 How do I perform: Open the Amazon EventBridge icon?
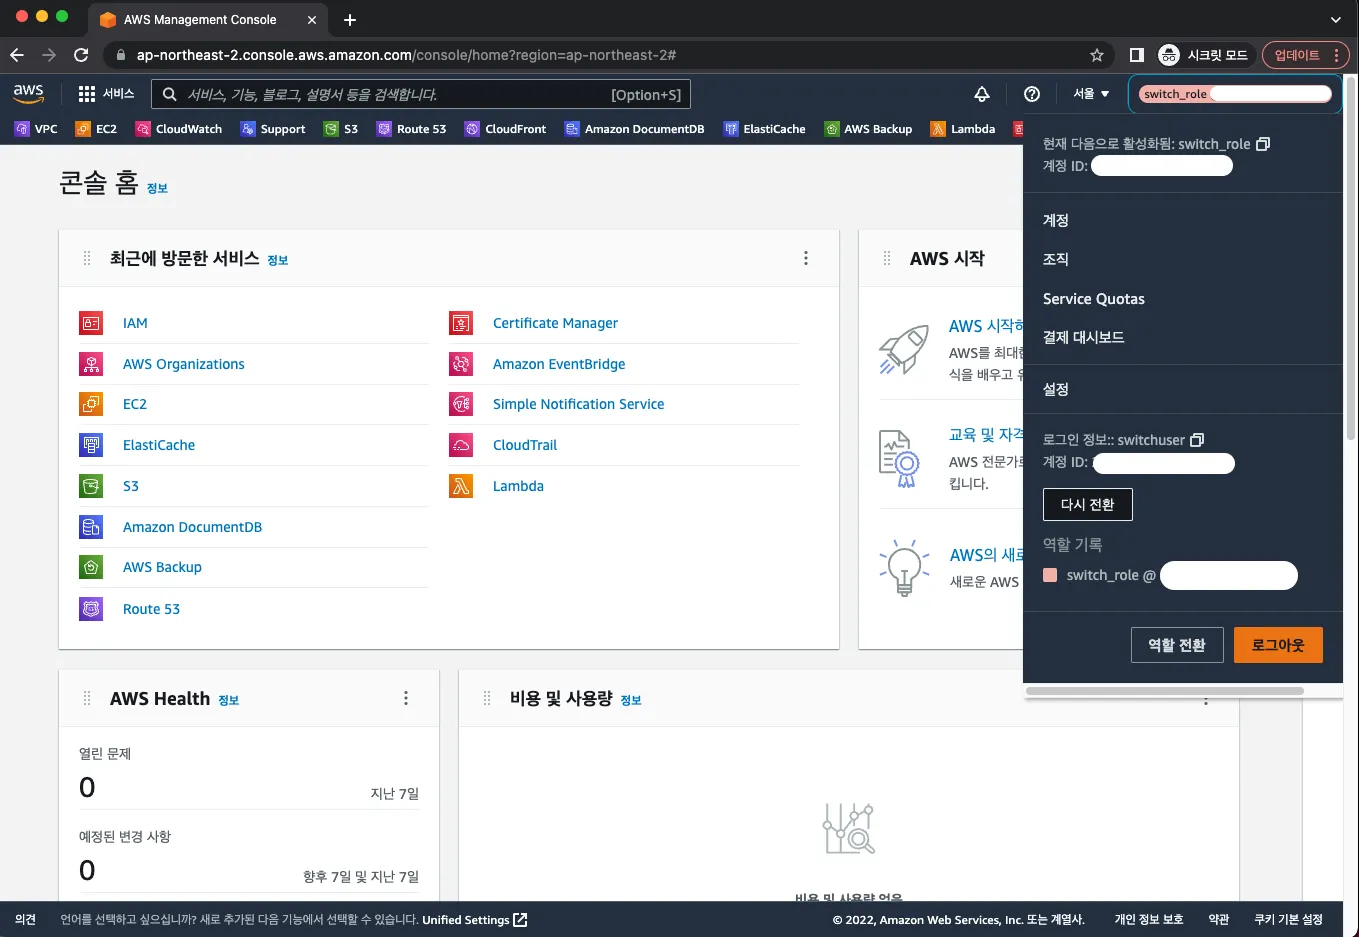coord(461,364)
